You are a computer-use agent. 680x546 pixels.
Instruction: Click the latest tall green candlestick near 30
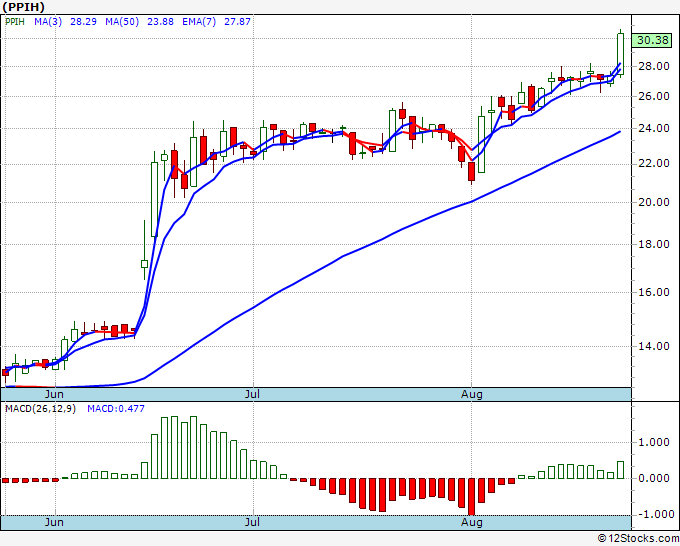(621, 54)
